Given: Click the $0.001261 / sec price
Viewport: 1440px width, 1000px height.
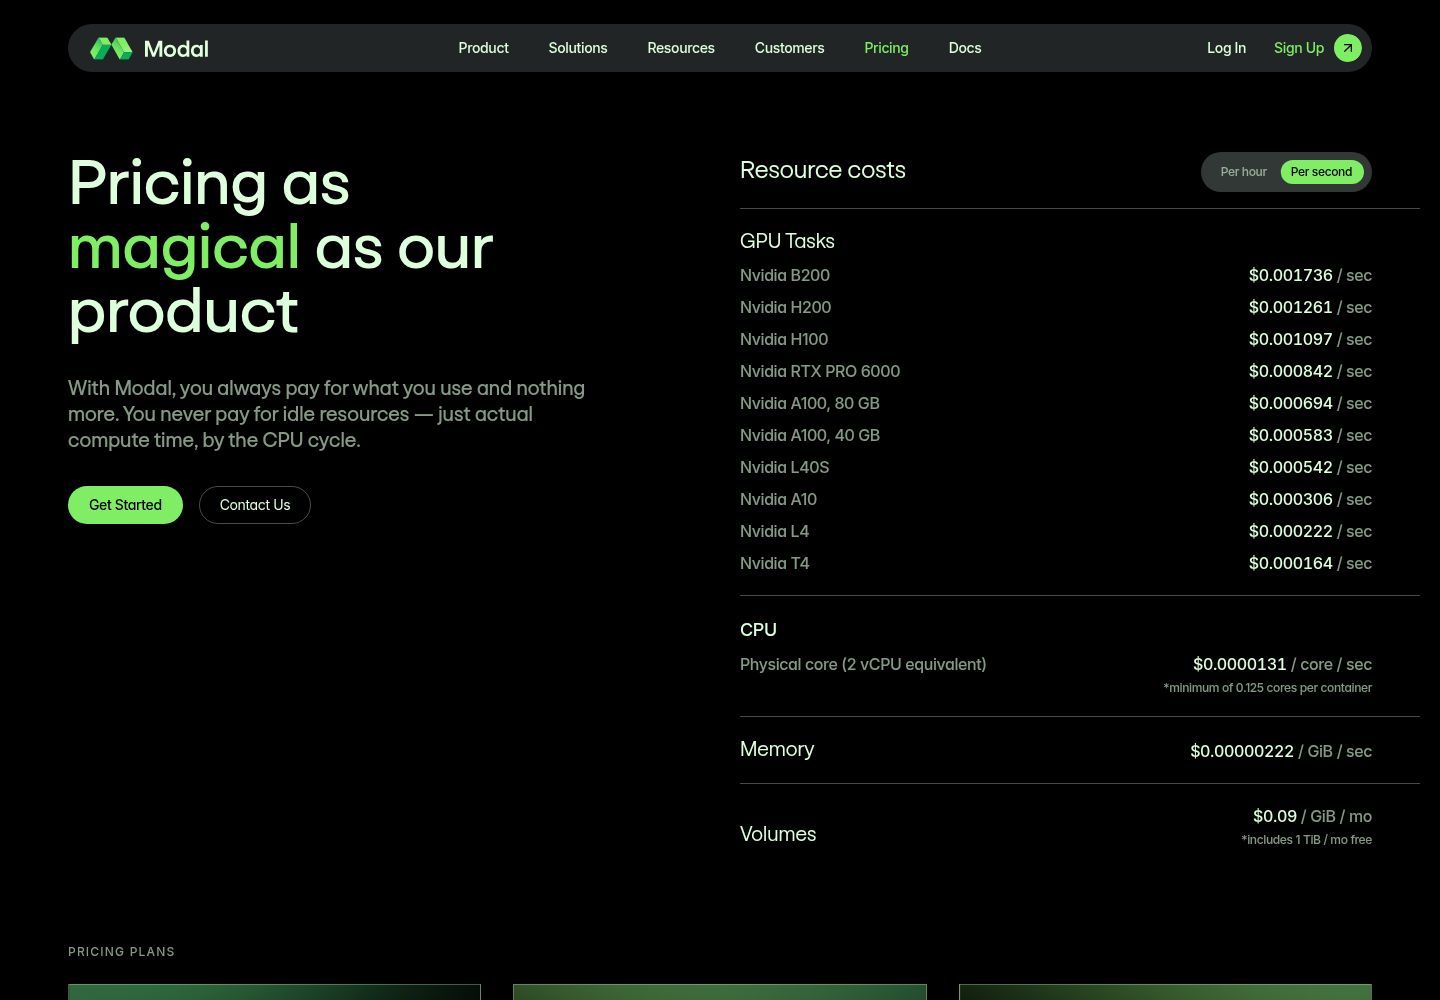Looking at the screenshot, I should coord(1310,307).
